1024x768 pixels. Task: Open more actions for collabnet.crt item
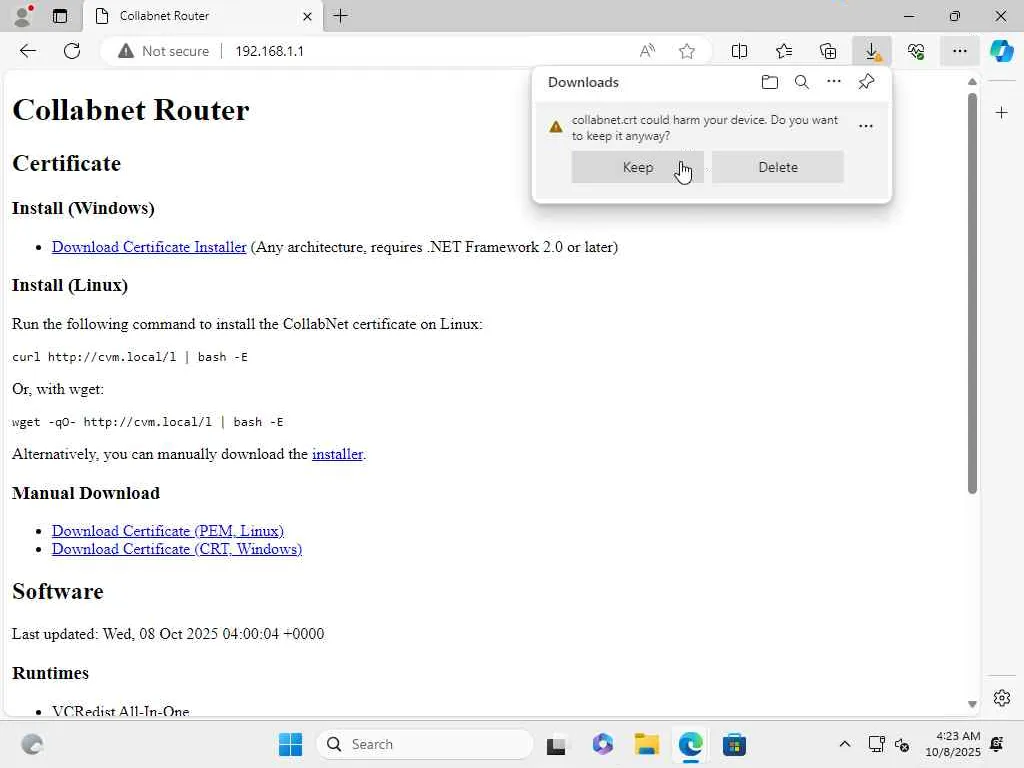[866, 126]
